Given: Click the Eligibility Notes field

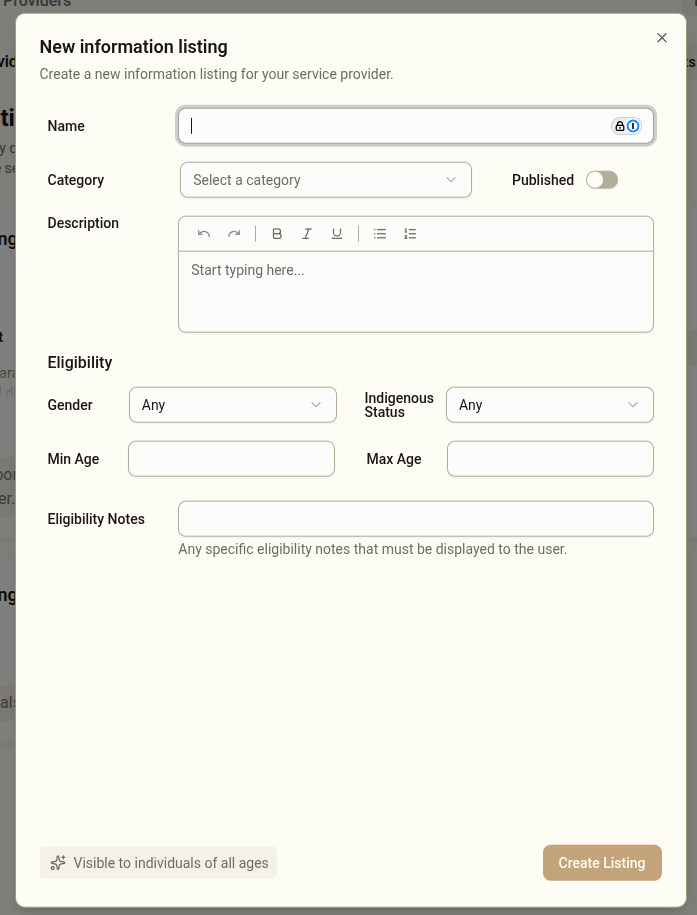Looking at the screenshot, I should point(415,519).
